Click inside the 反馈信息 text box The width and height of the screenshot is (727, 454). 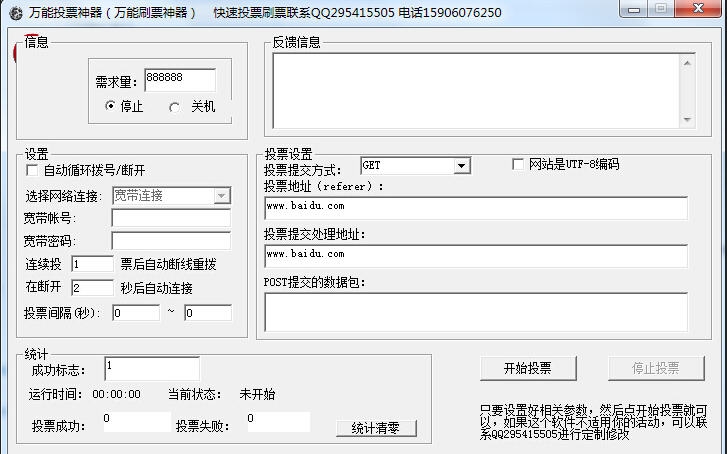coord(476,90)
